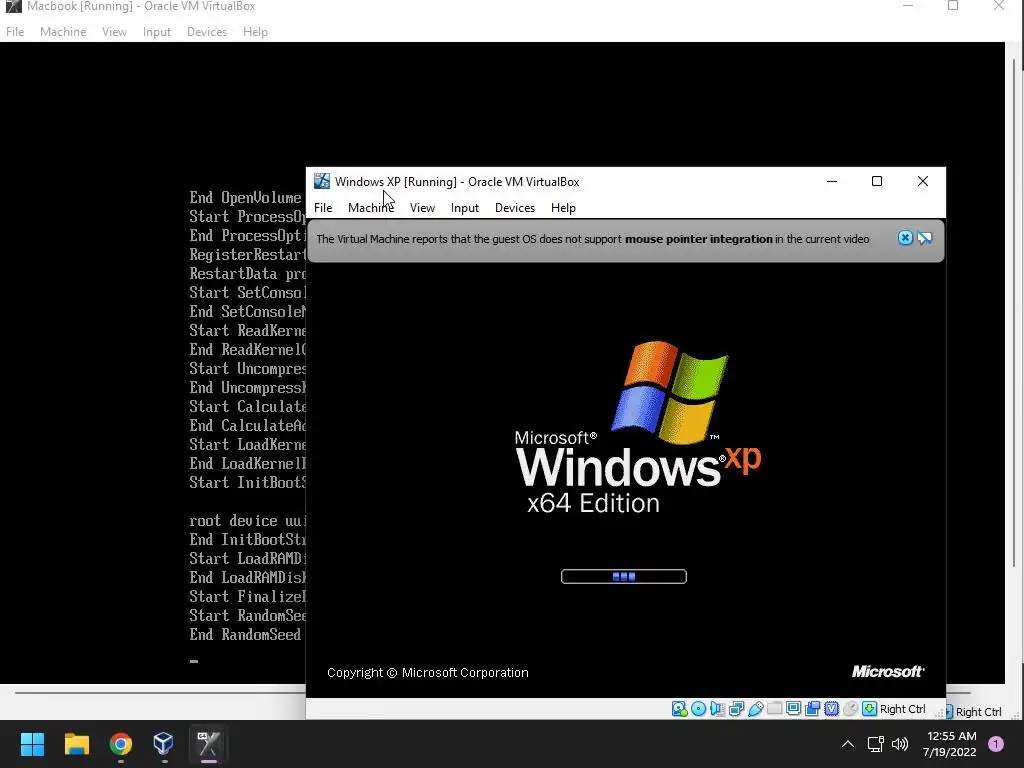Click 'End RandomSeed' line in Macbook console

(246, 635)
